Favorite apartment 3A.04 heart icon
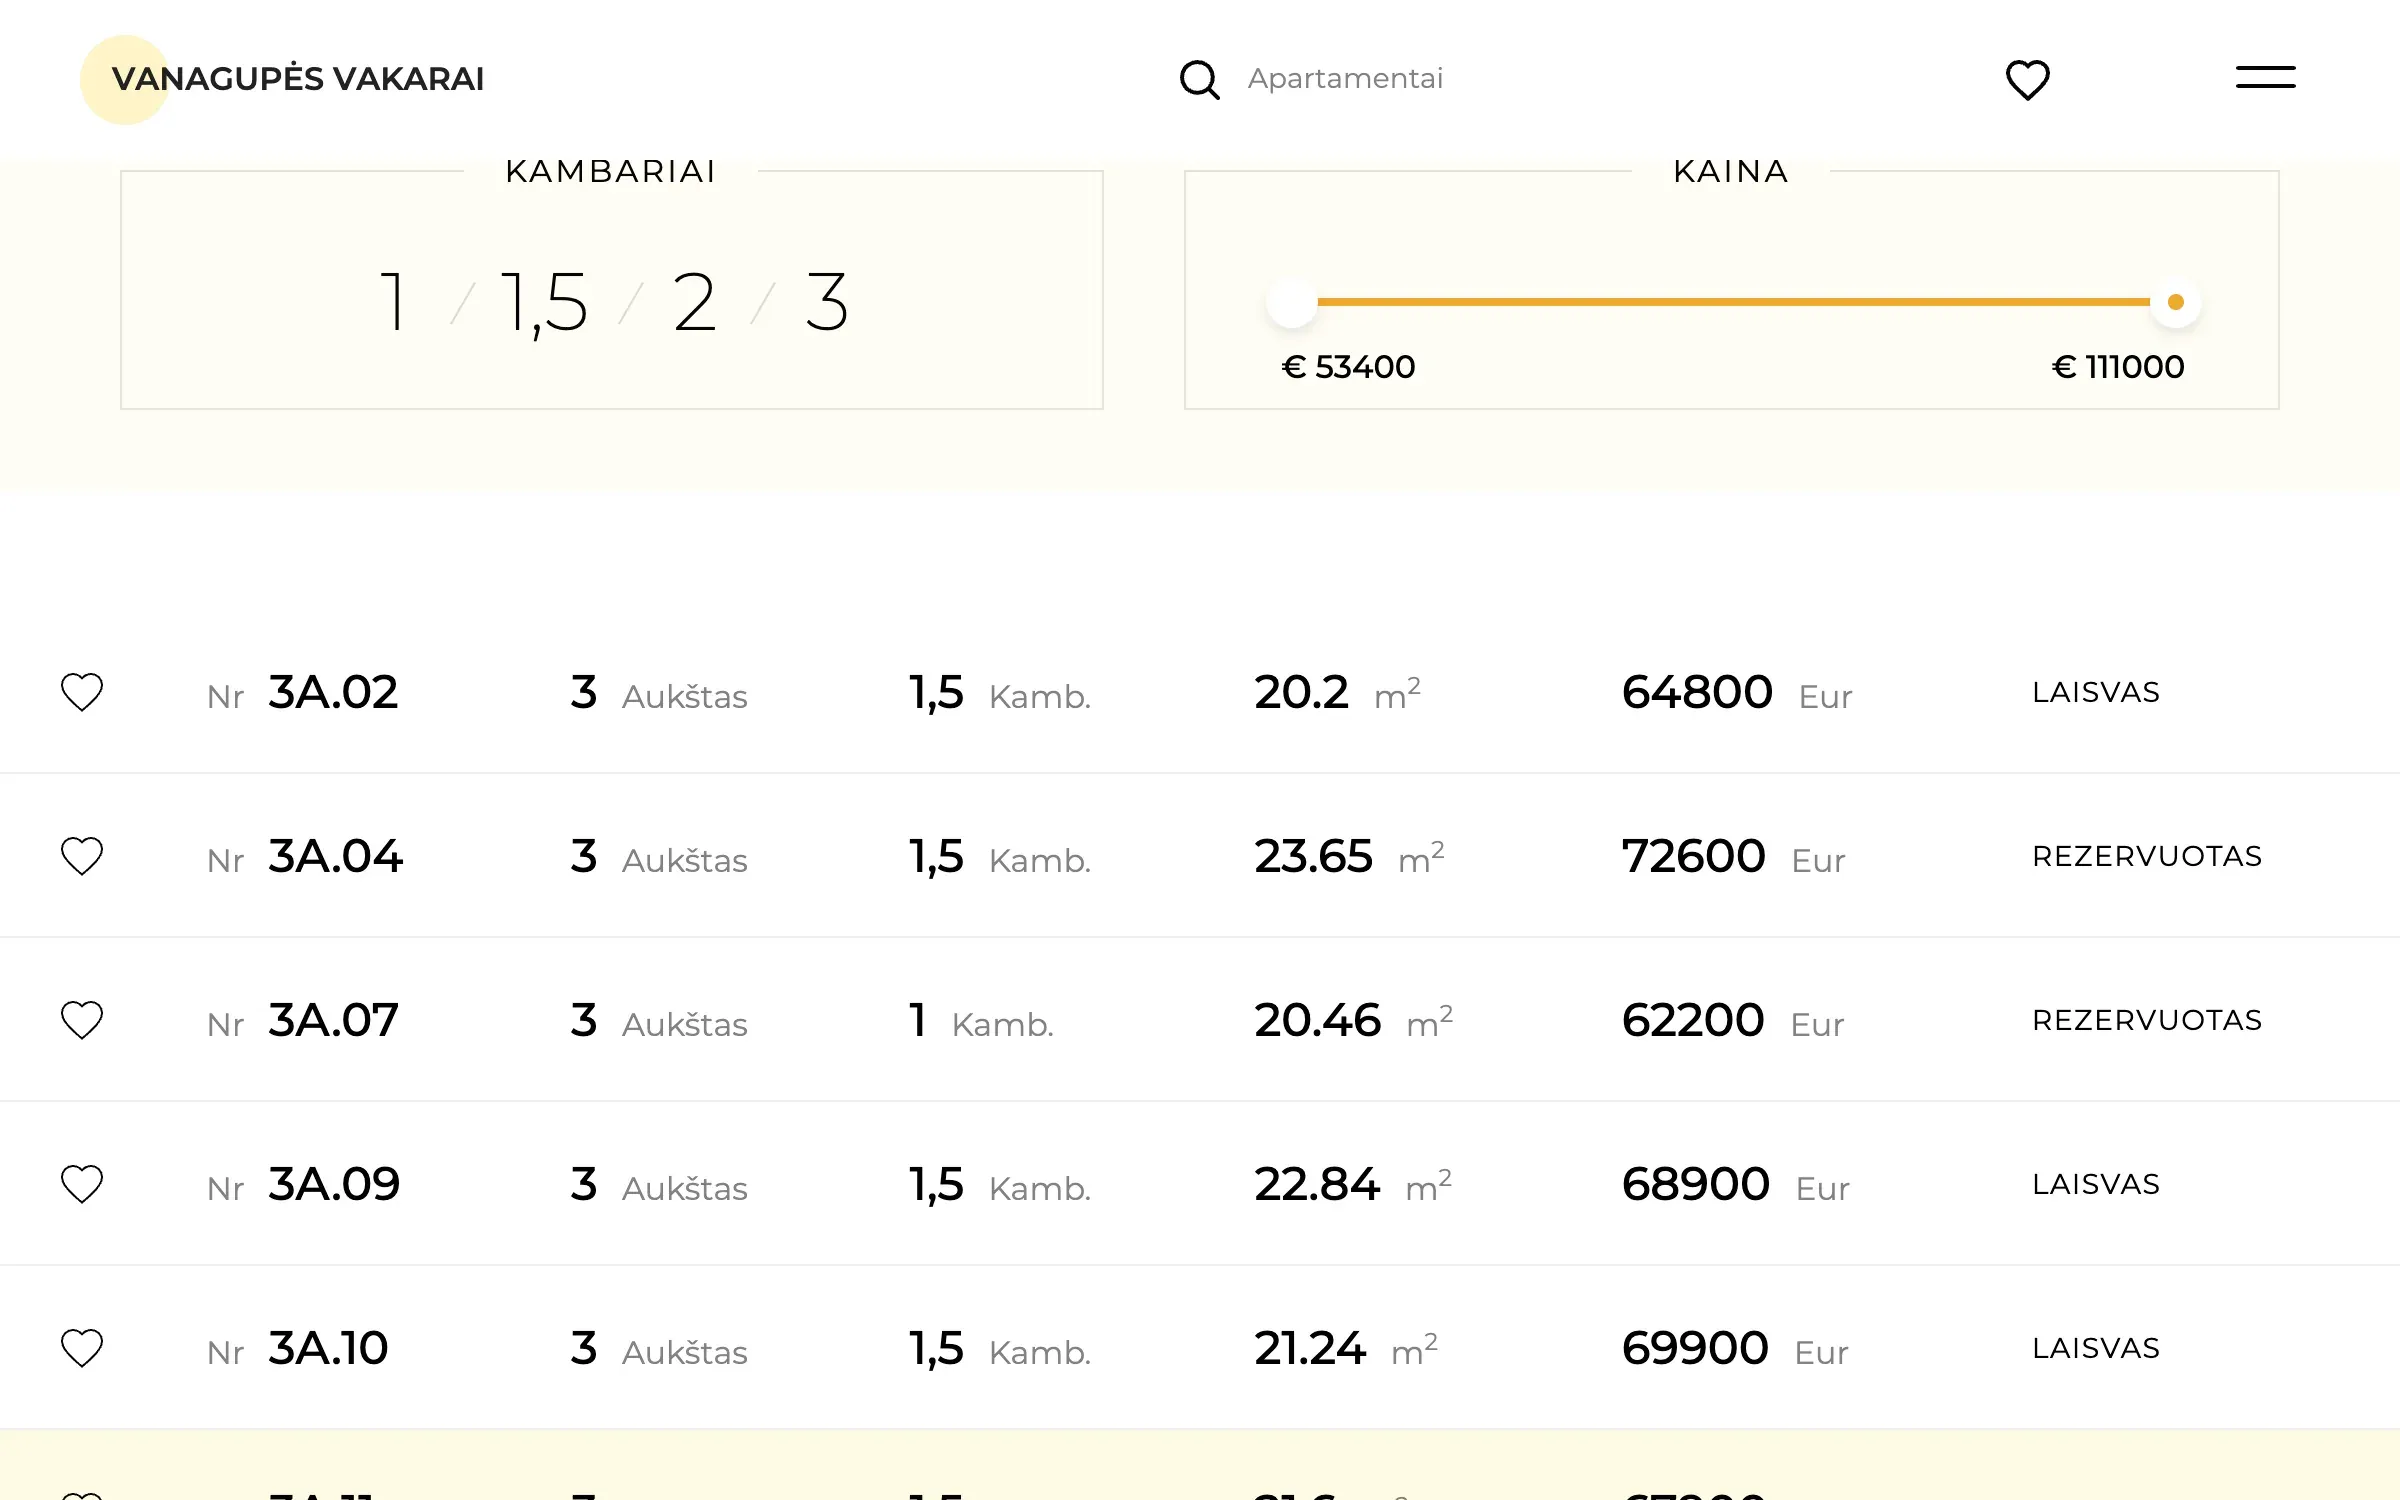 click(82, 856)
